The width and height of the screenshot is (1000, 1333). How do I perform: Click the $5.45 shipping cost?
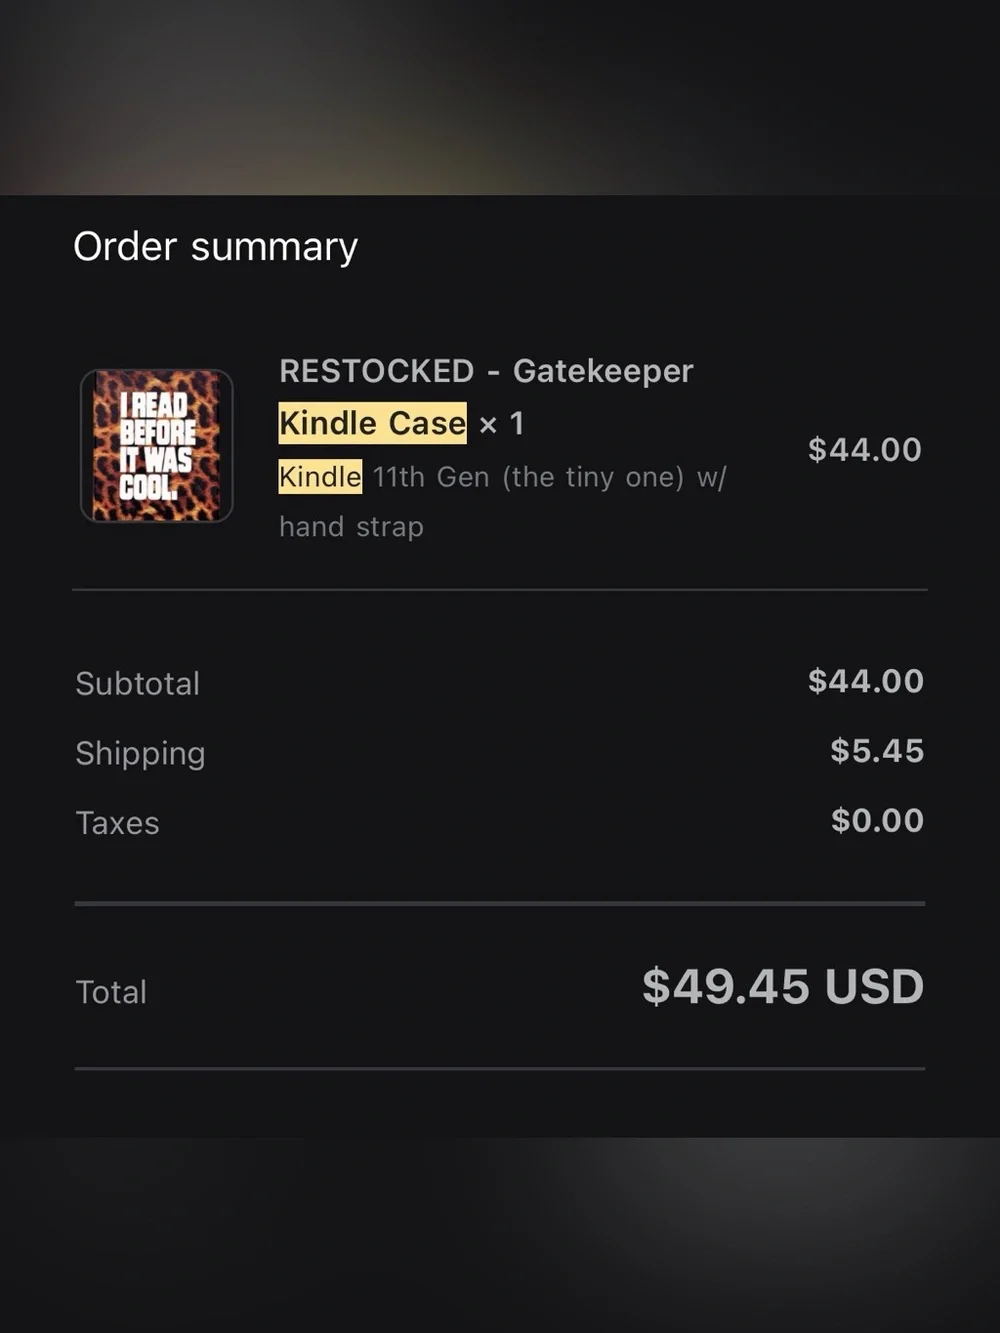pyautogui.click(x=877, y=751)
